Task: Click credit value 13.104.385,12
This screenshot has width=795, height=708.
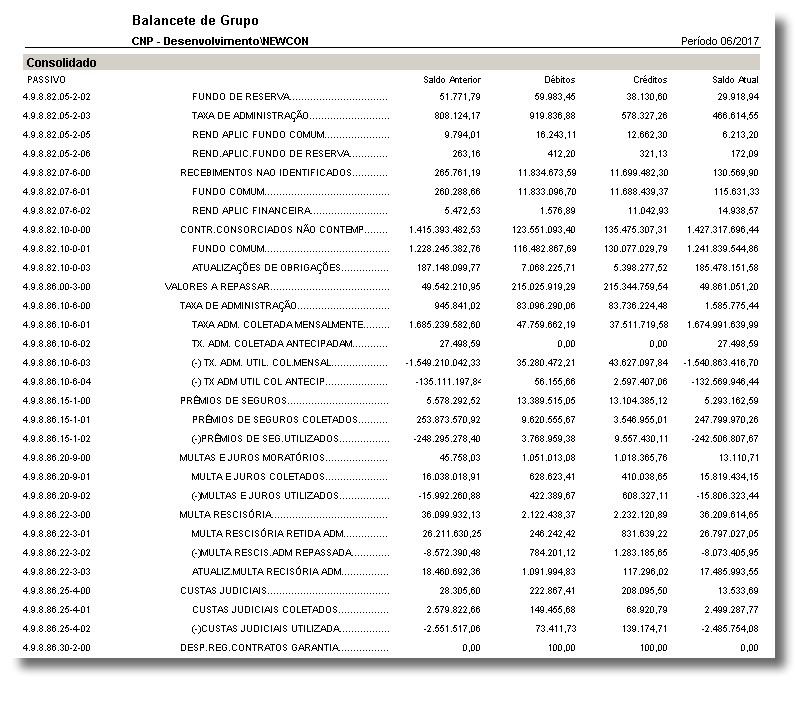Action: (x=638, y=401)
